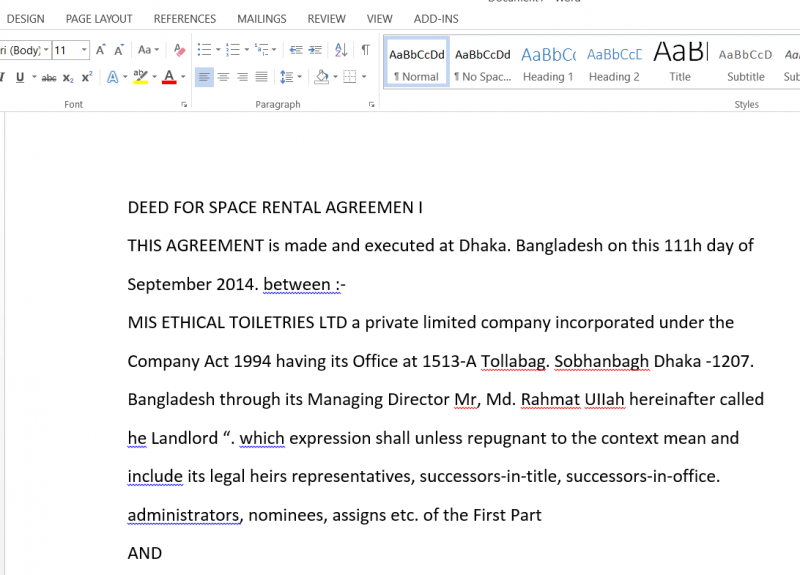Screen dimensions: 800x575
Task: Toggle strikethrough formatting
Action: point(49,78)
